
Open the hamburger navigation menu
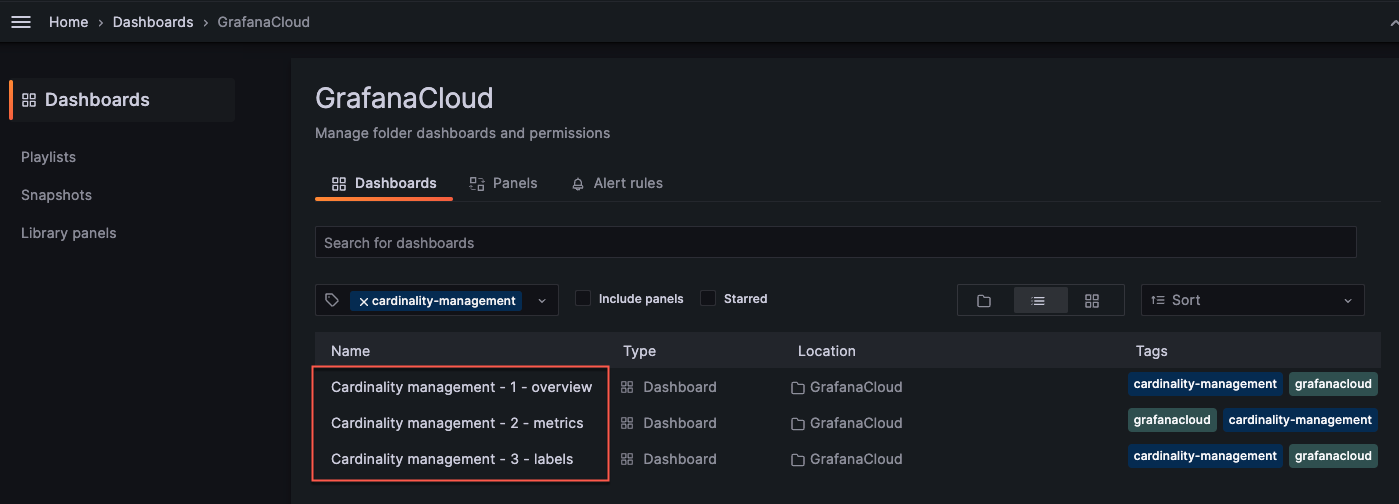pyautogui.click(x=21, y=22)
